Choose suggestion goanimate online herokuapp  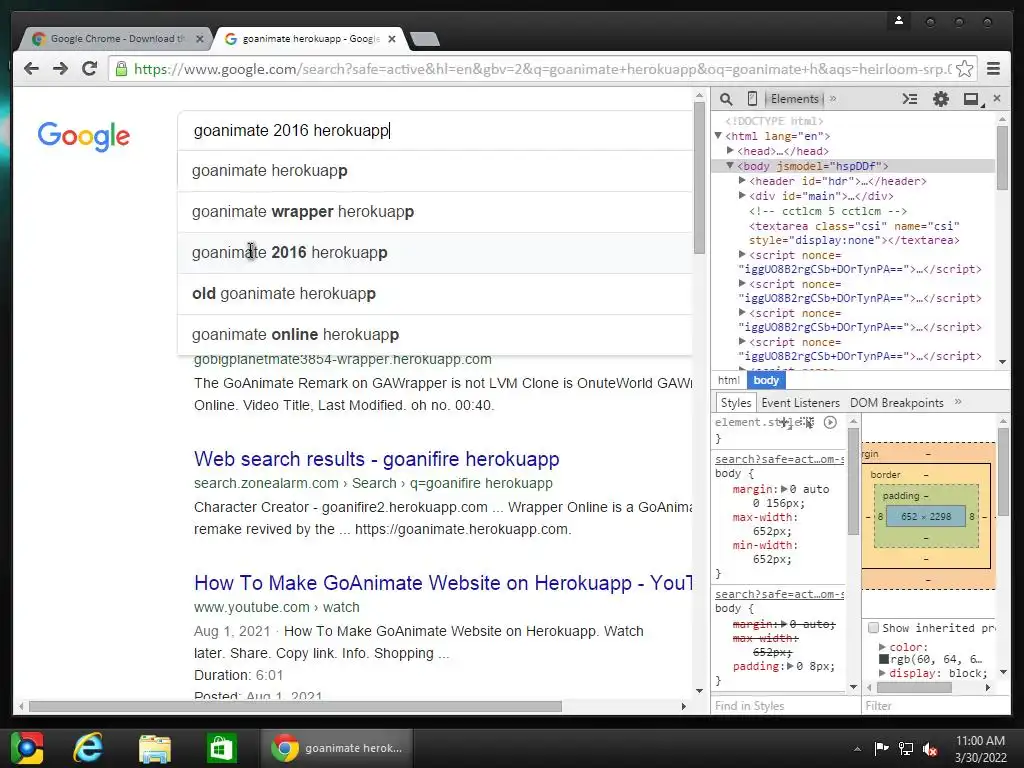435,335
